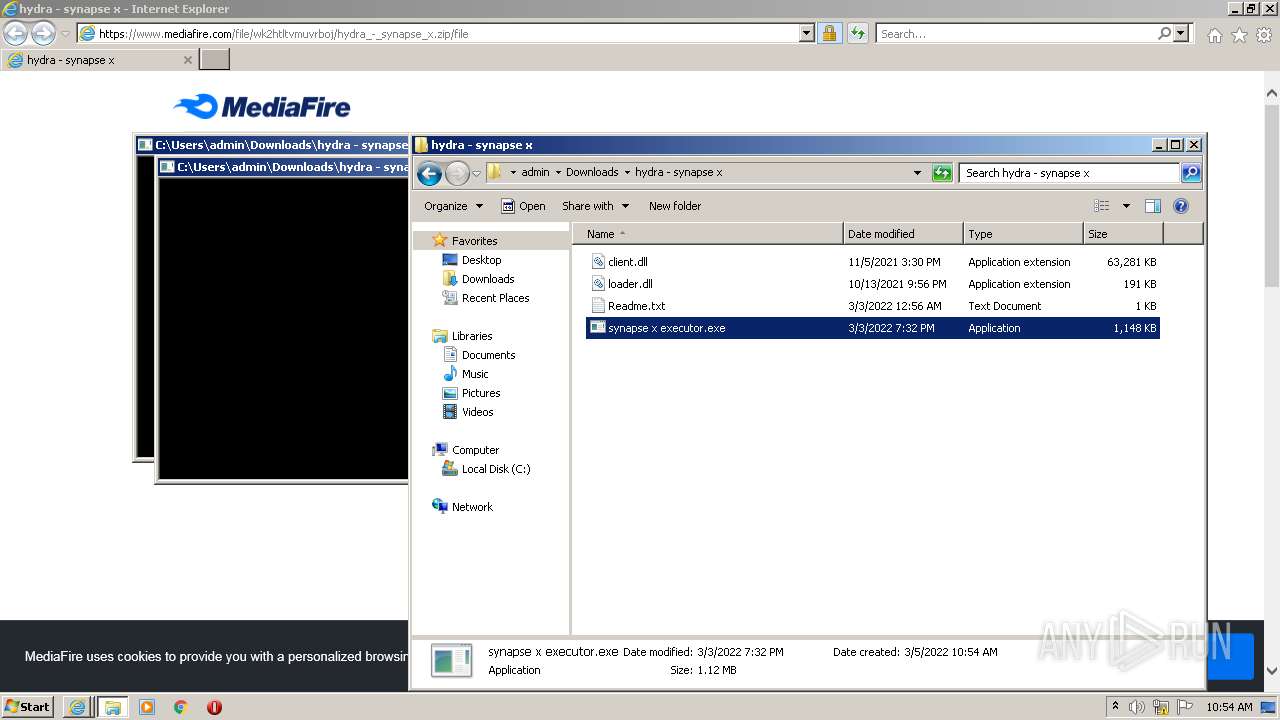Click synapse x executor.exe file icon
The height and width of the screenshot is (720, 1280).
598,328
